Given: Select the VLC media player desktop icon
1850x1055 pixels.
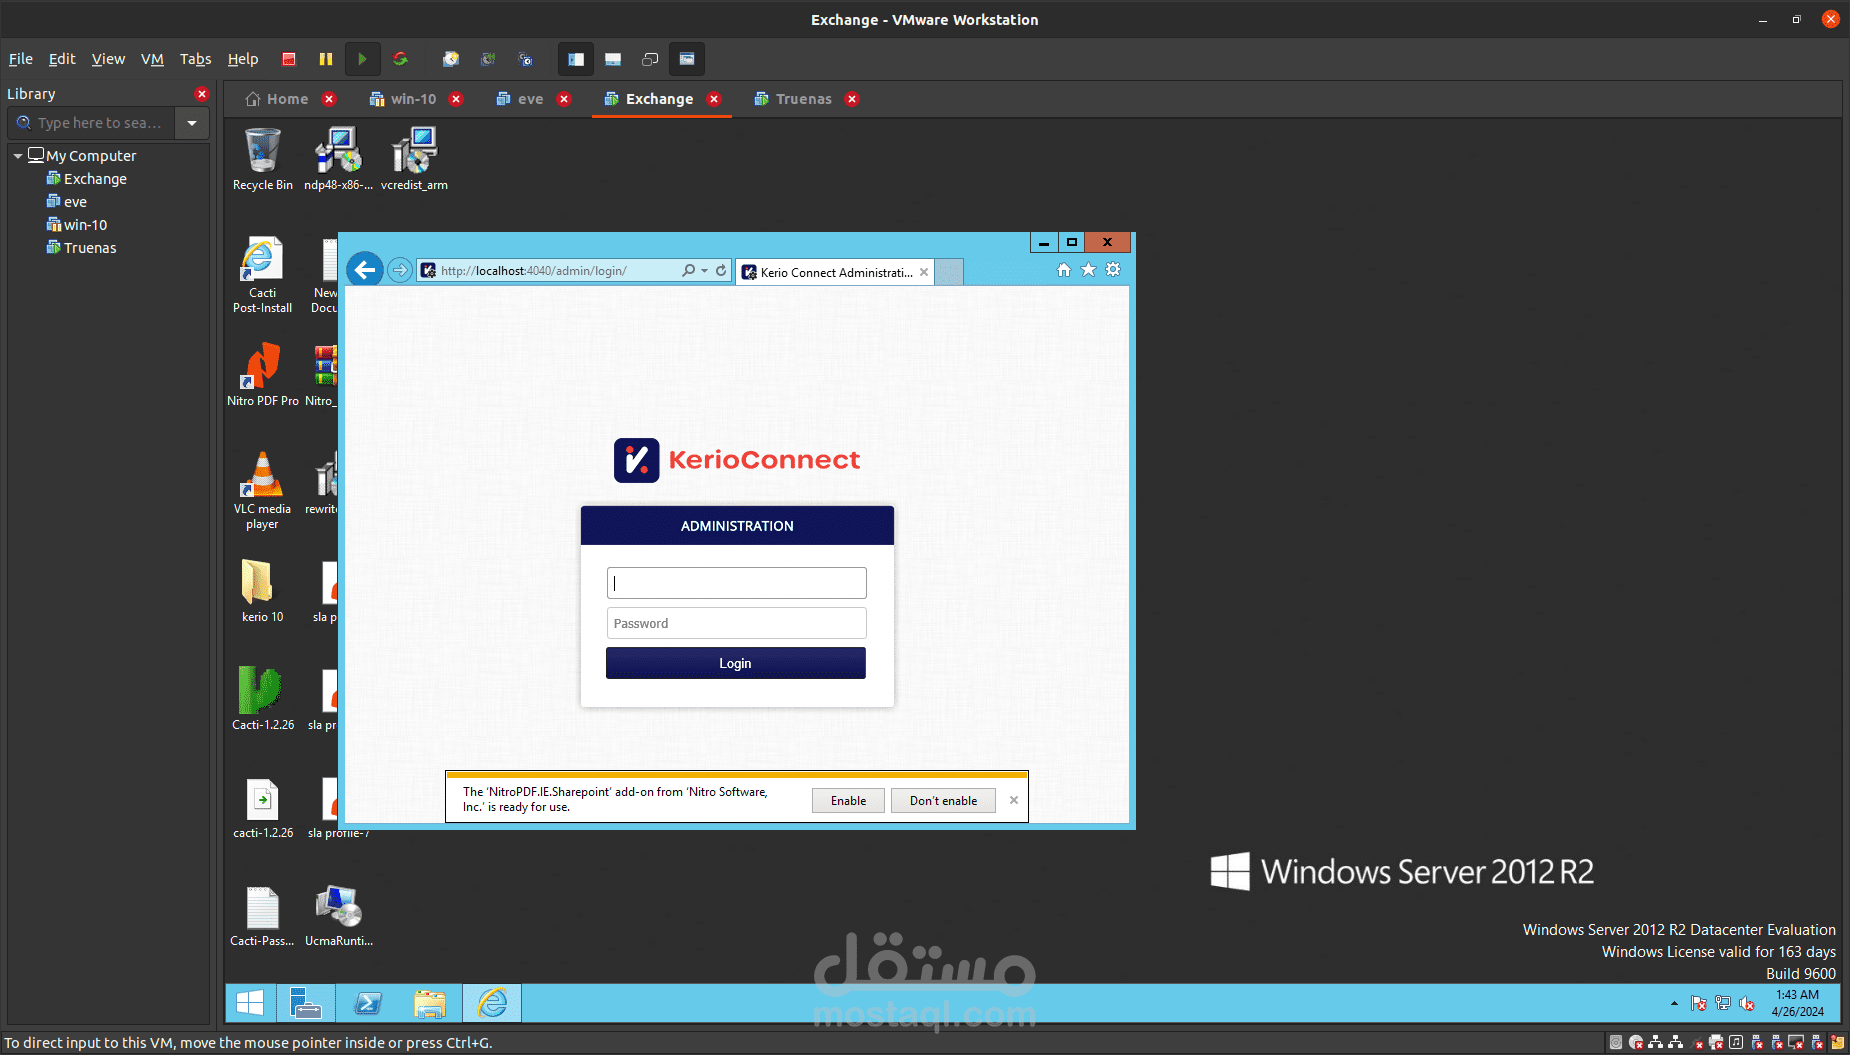Looking at the screenshot, I should (x=262, y=490).
